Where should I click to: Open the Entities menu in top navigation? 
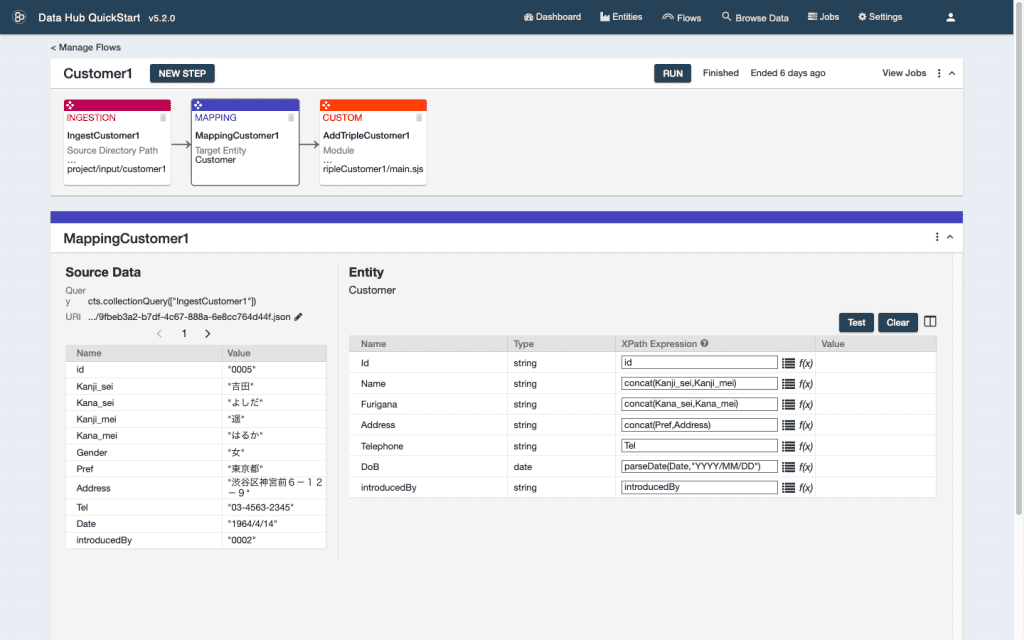(x=620, y=17)
